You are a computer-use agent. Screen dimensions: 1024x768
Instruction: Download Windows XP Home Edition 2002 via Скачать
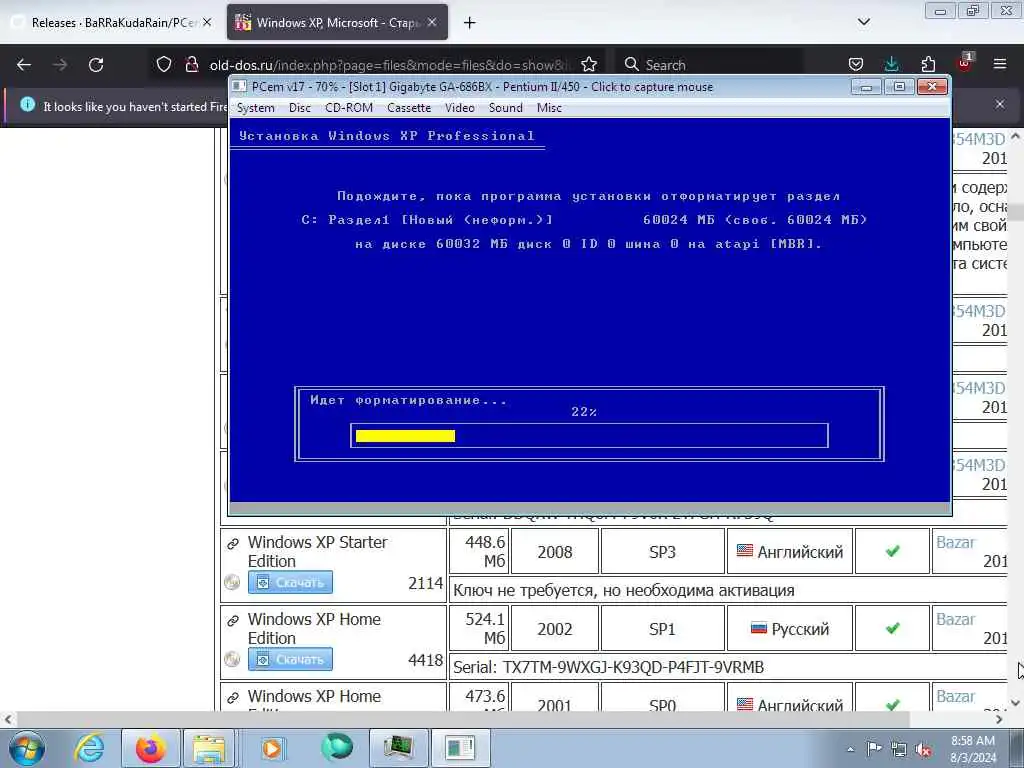[291, 659]
